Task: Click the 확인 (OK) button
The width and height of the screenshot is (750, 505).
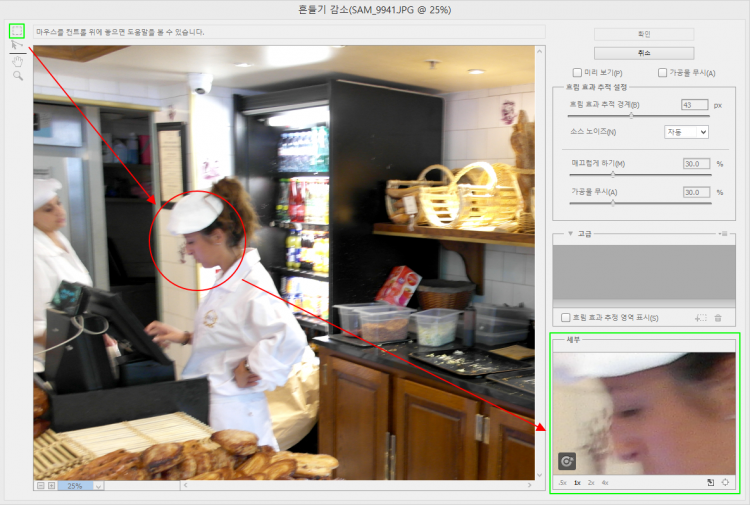Action: pos(643,34)
